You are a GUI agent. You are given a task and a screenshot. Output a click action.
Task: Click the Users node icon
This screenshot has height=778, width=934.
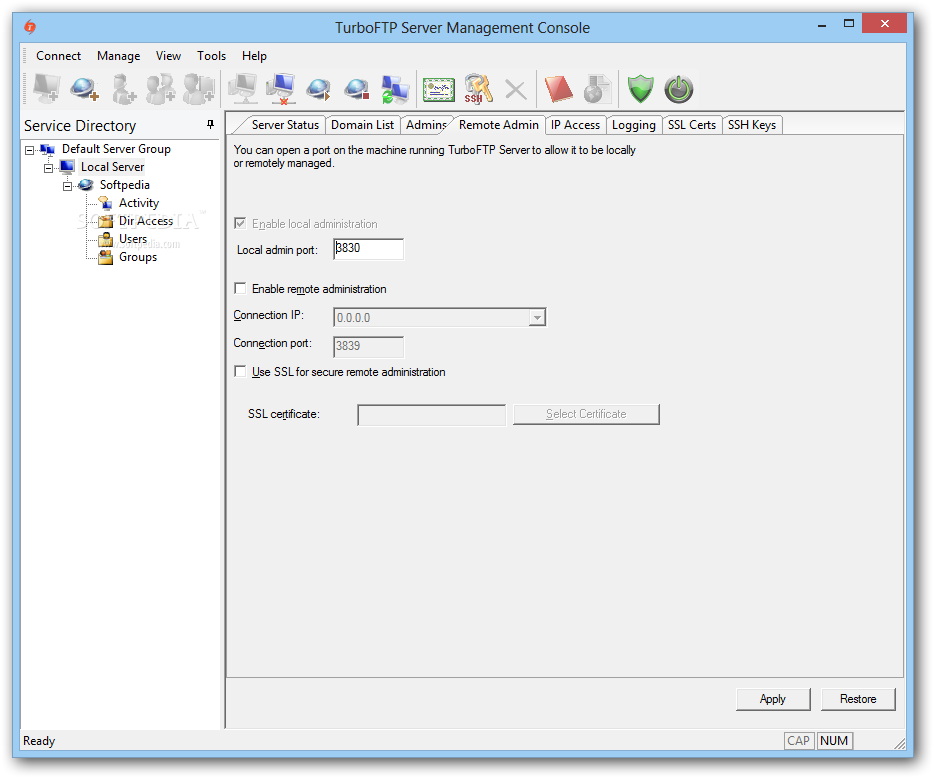pyautogui.click(x=105, y=239)
